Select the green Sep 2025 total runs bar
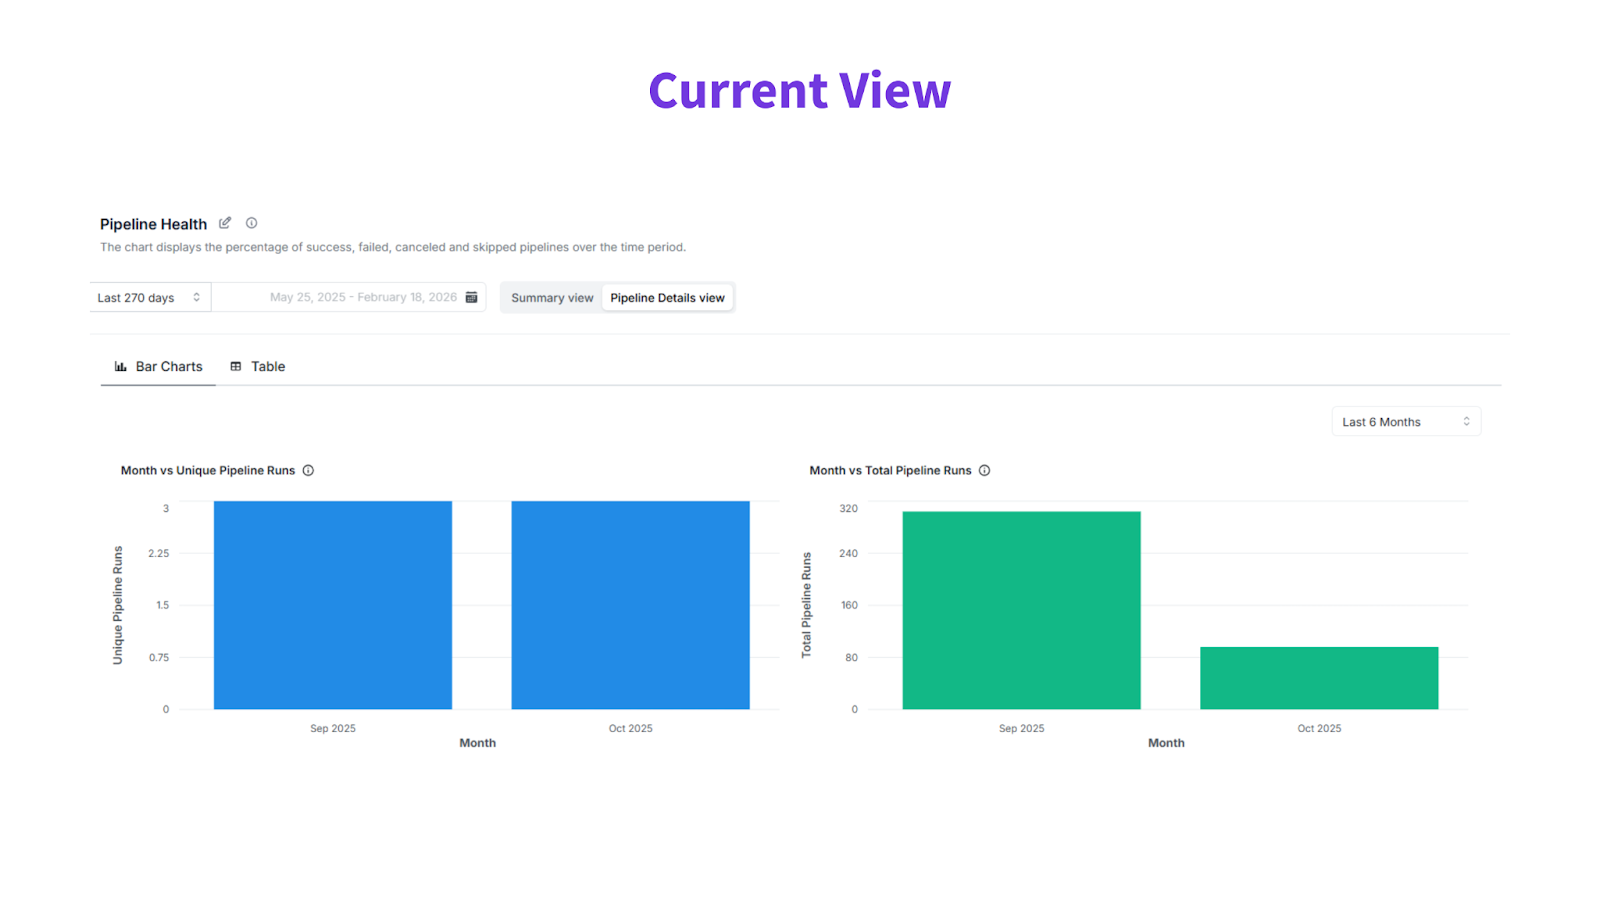 [x=1021, y=610]
